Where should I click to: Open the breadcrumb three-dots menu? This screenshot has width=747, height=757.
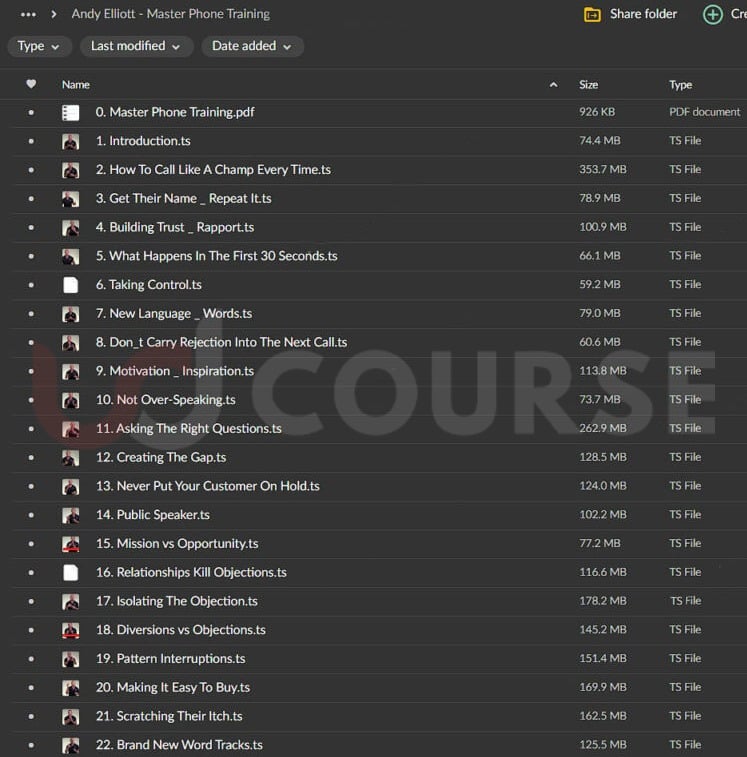(x=28, y=15)
